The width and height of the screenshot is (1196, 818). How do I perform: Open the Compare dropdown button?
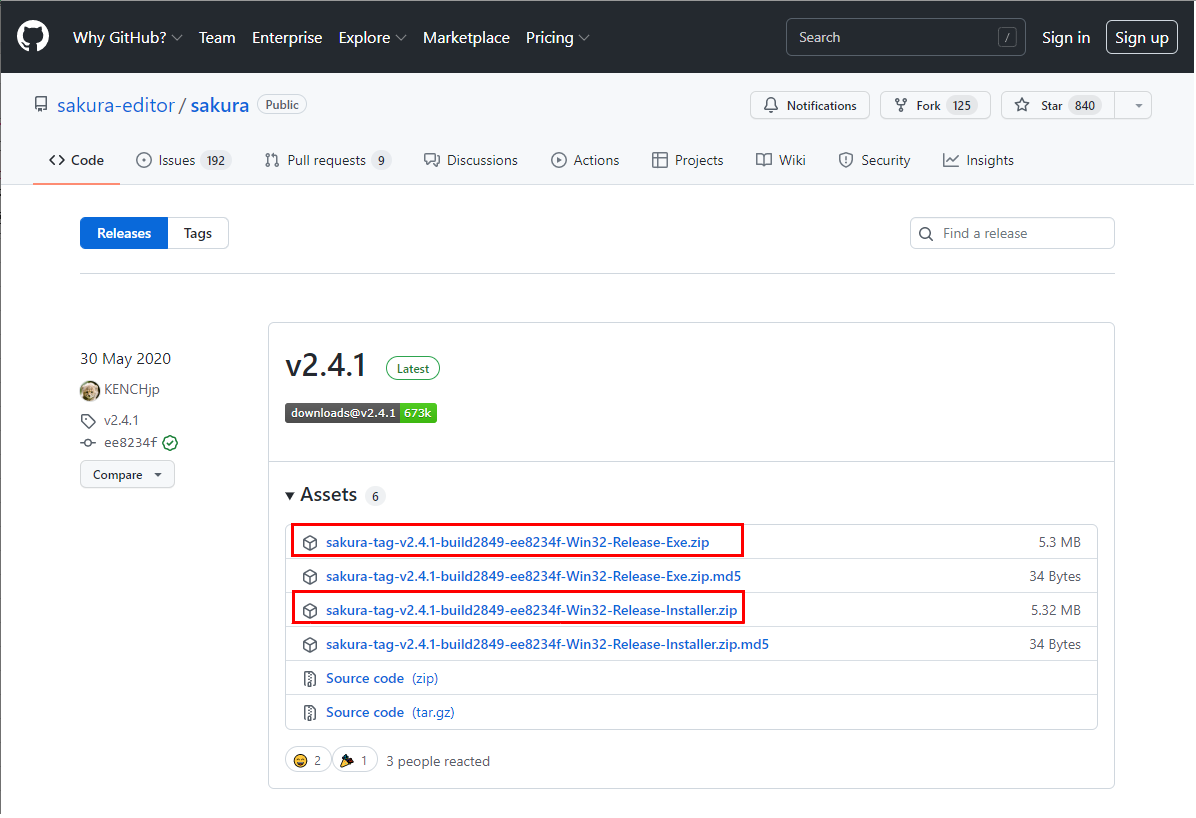pos(127,475)
